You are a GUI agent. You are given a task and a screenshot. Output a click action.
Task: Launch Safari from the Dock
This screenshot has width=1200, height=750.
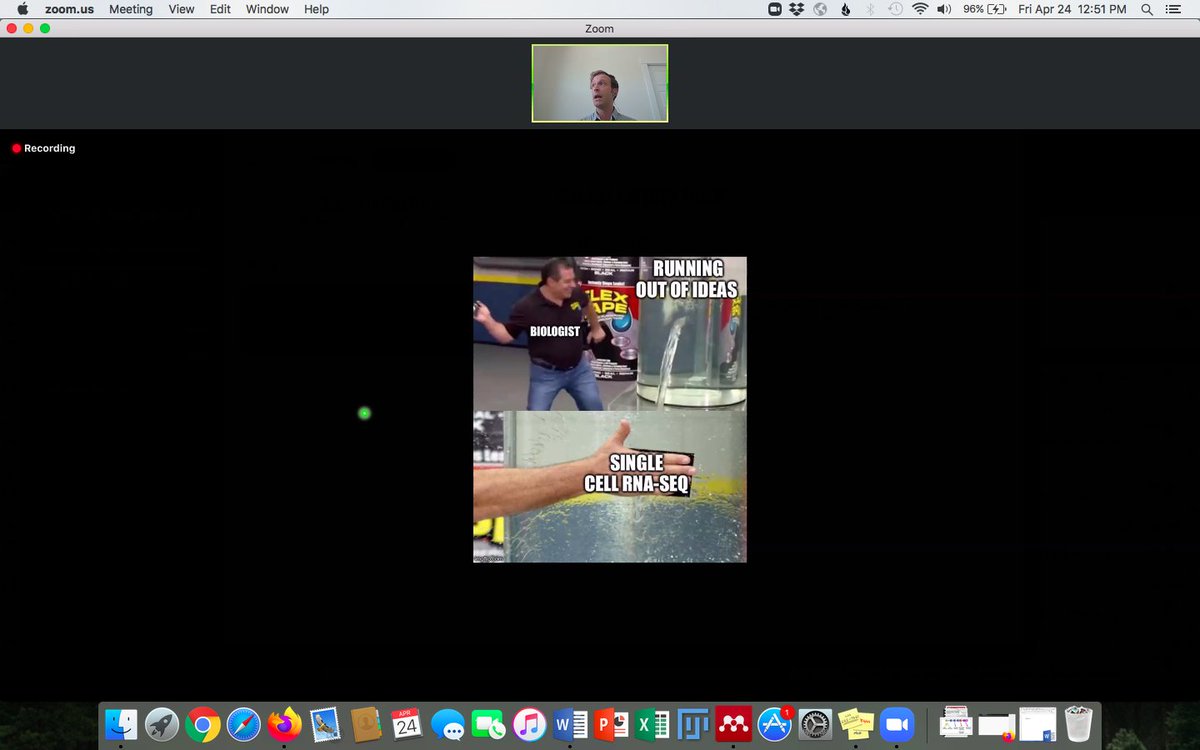pos(244,723)
